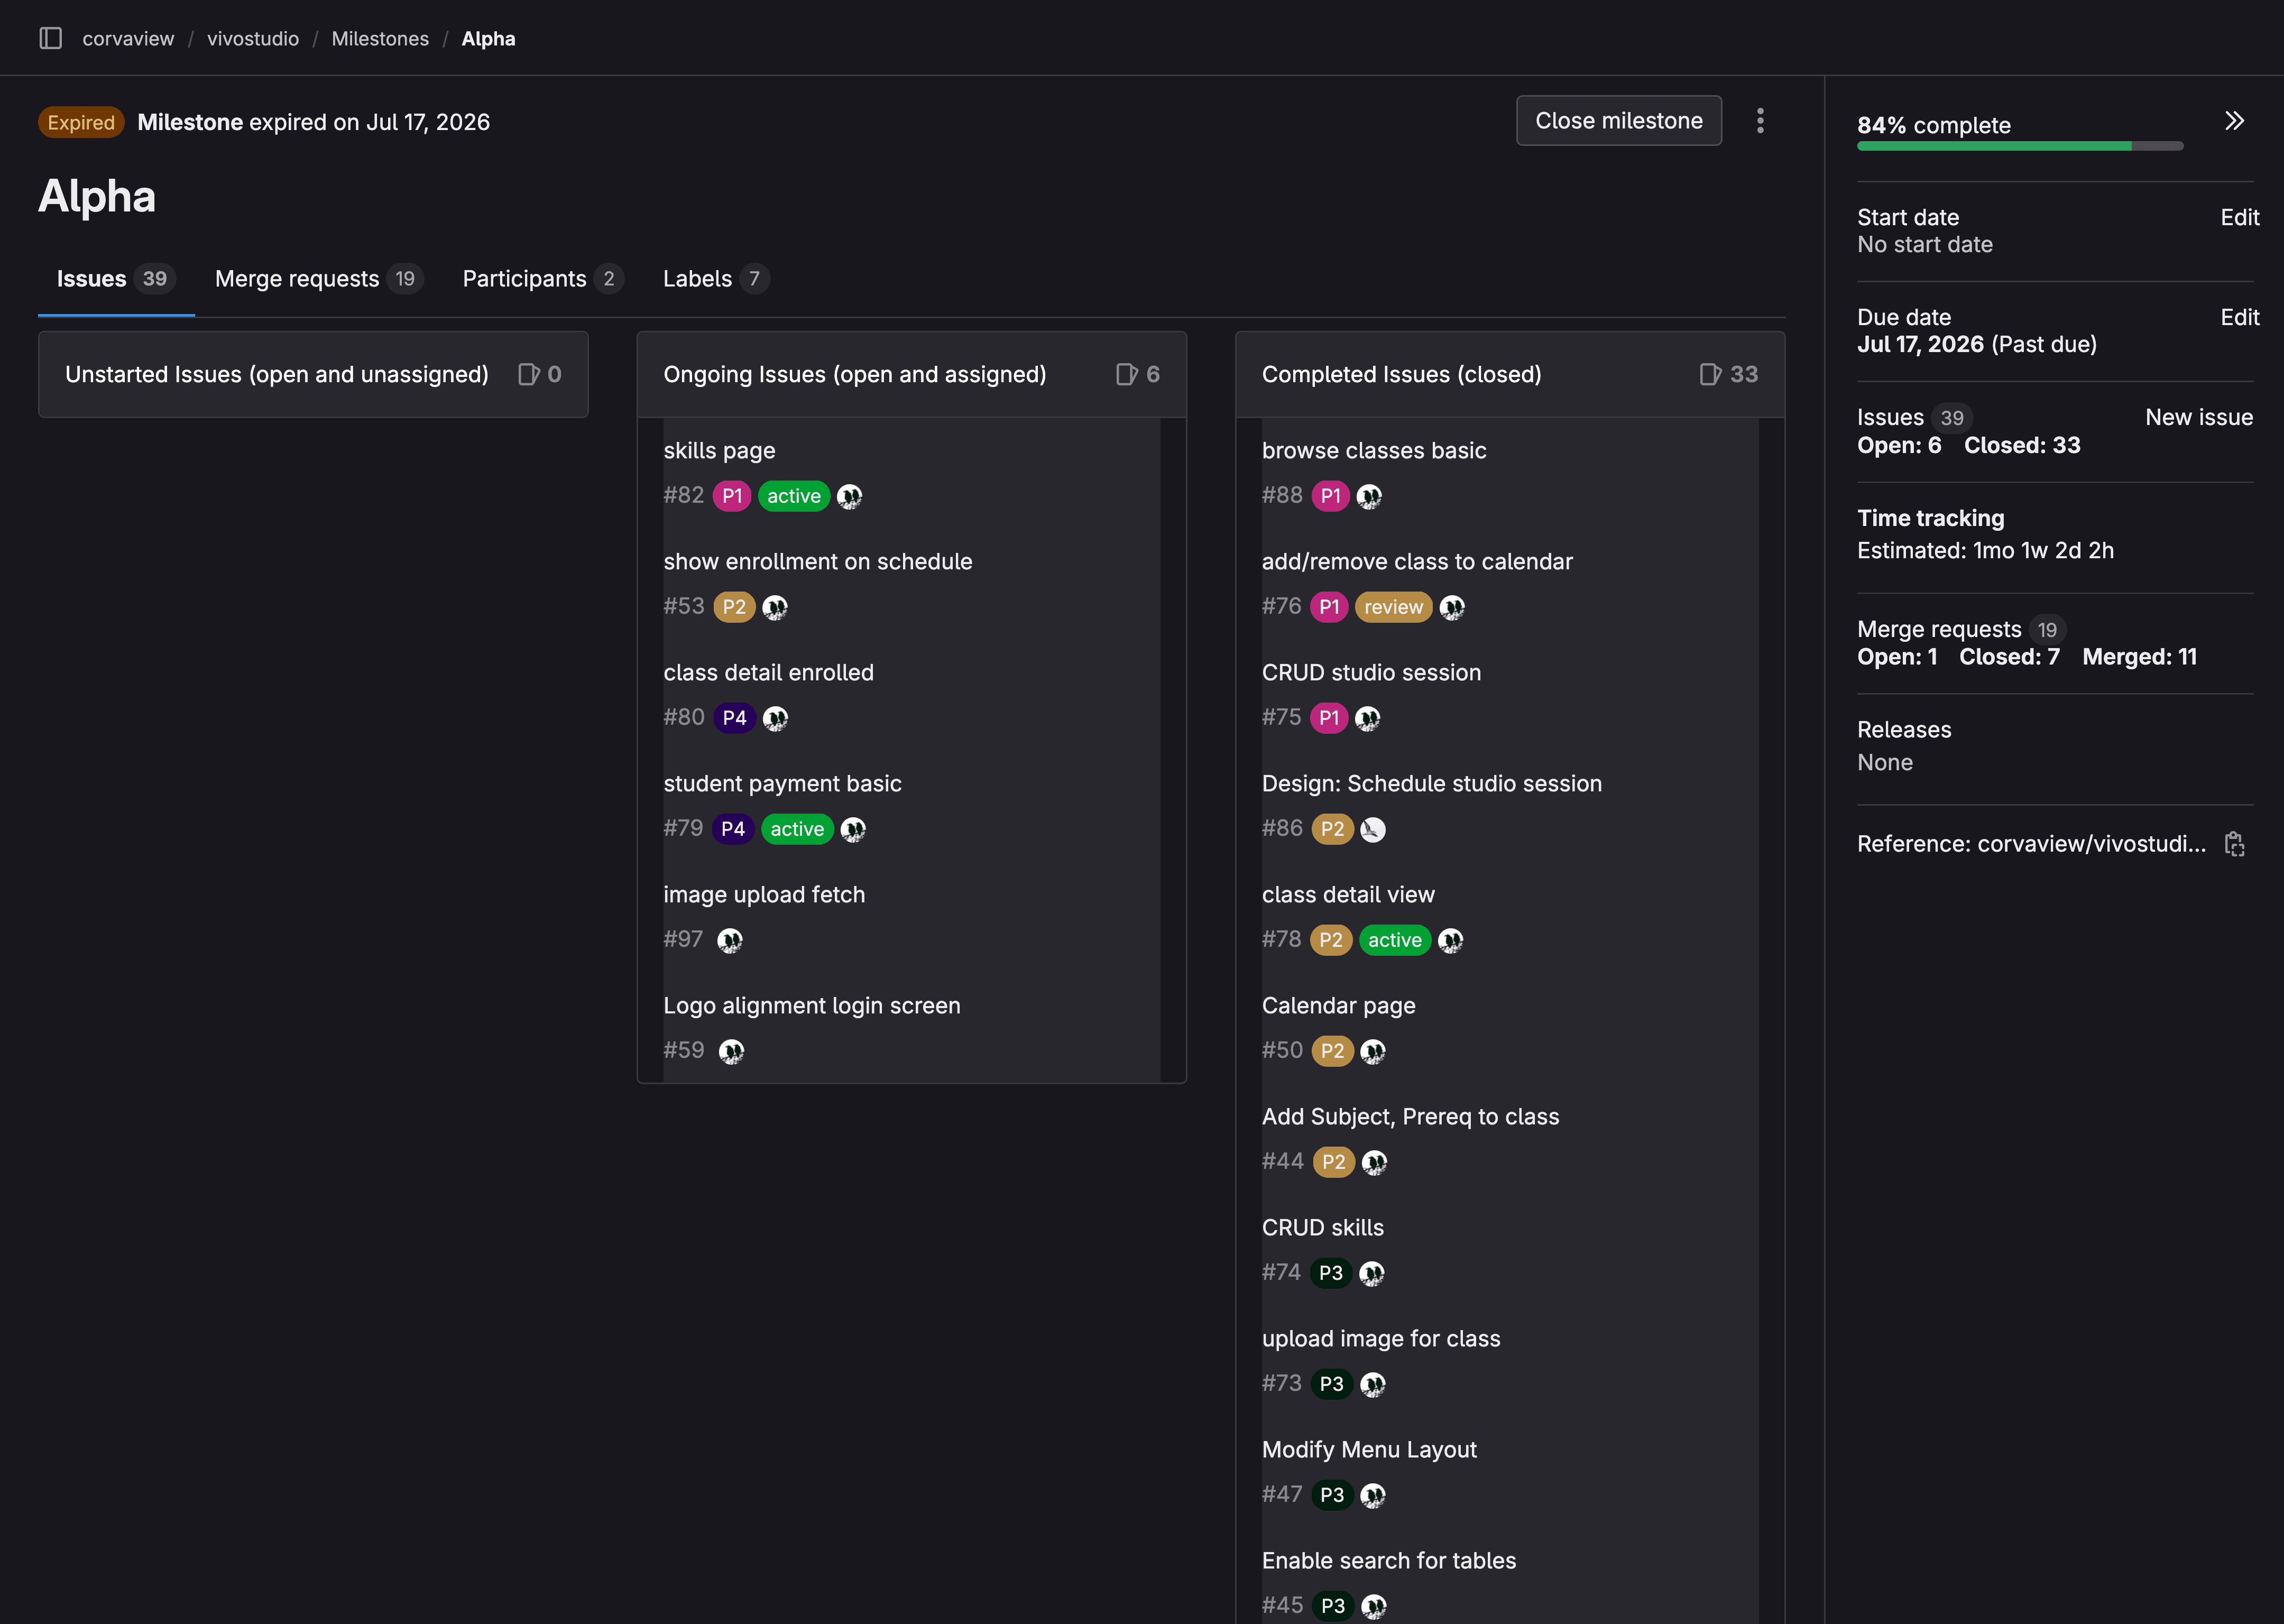Switch to the Issues tab
This screenshot has width=2284, height=1624.
pyautogui.click(x=116, y=279)
